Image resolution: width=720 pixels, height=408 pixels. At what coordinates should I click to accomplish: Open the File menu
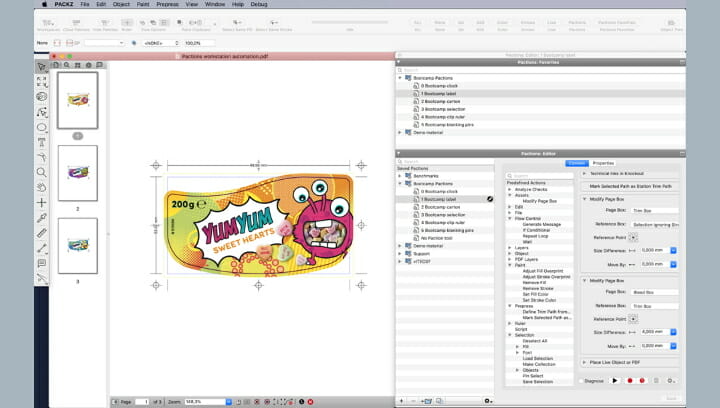(84, 4)
